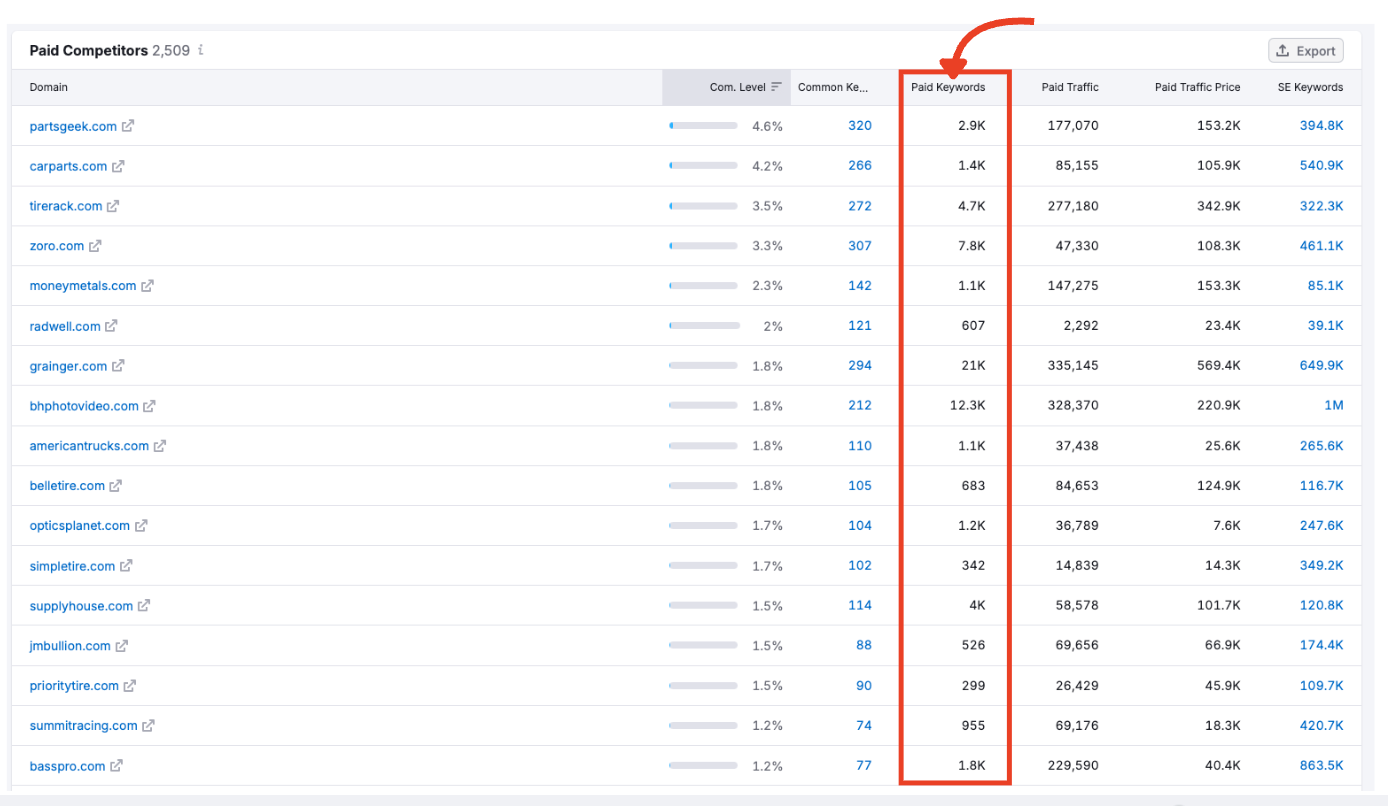Click the external link icon next to basspro.com

click(118, 766)
